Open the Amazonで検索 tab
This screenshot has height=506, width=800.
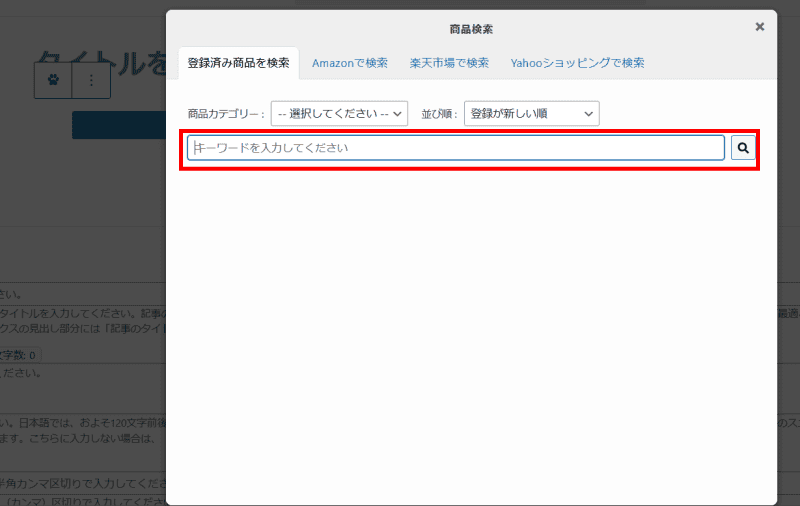pyautogui.click(x=349, y=63)
